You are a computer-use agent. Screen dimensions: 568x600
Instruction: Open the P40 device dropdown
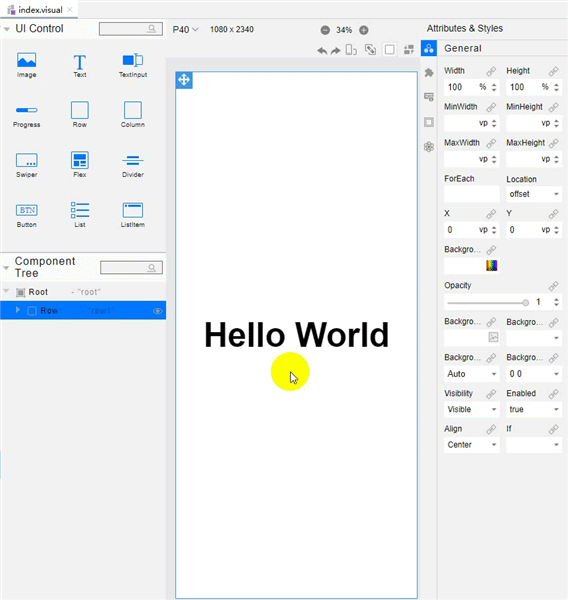[x=185, y=29]
